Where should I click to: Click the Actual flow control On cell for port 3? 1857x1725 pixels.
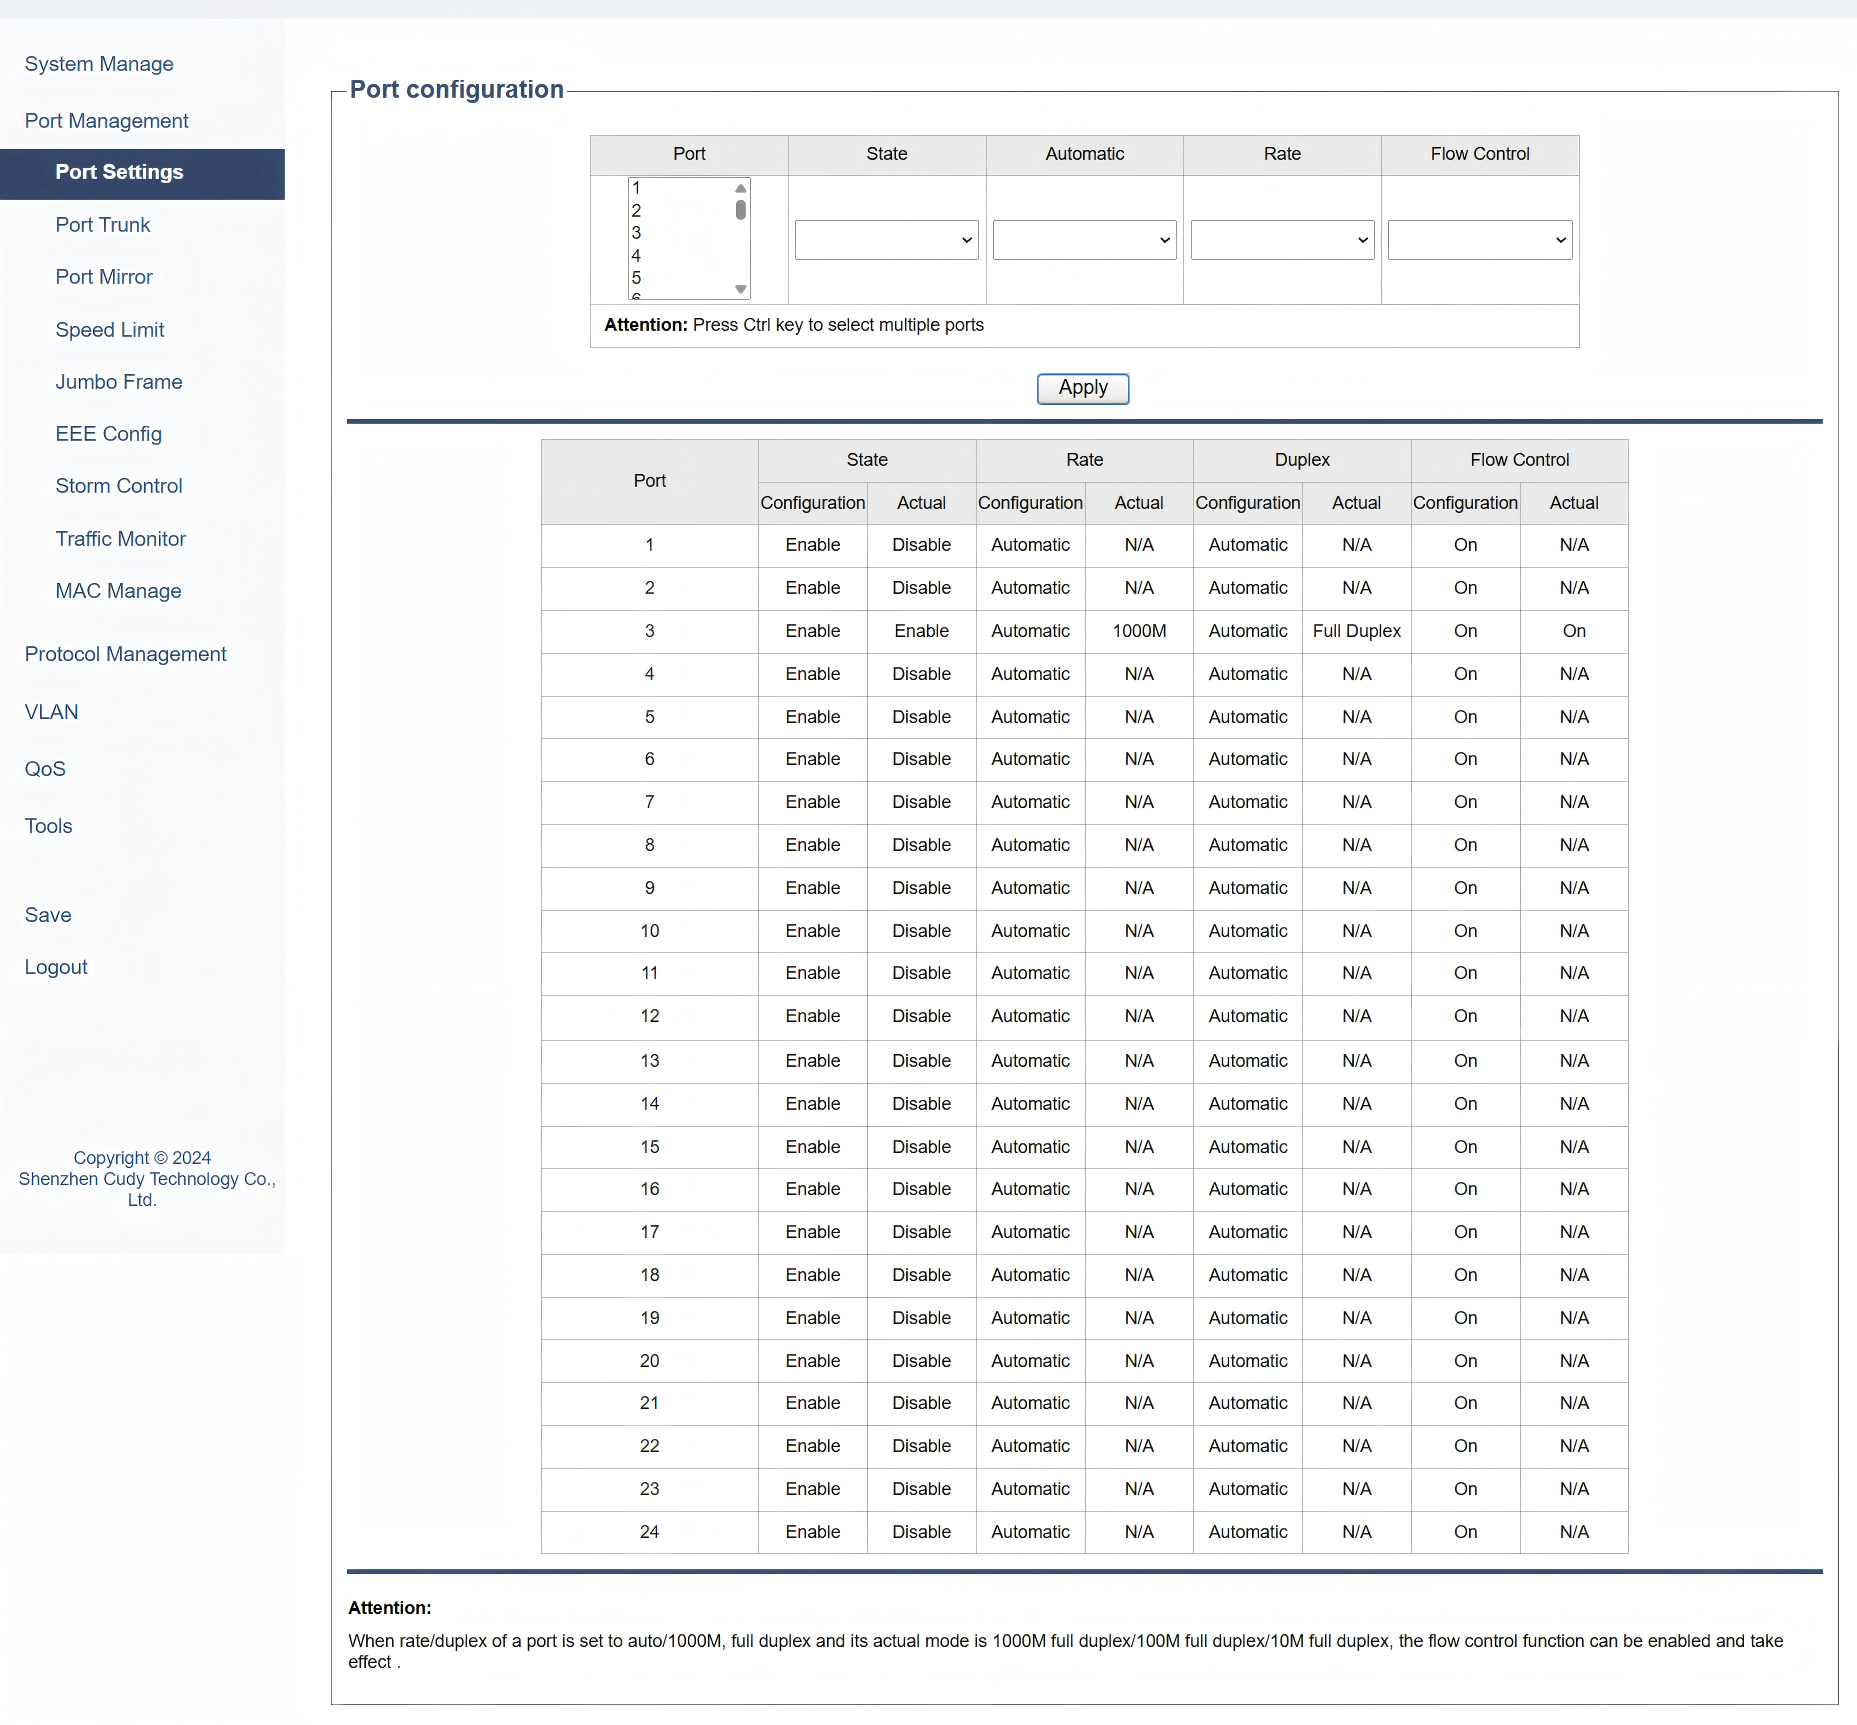click(x=1574, y=631)
